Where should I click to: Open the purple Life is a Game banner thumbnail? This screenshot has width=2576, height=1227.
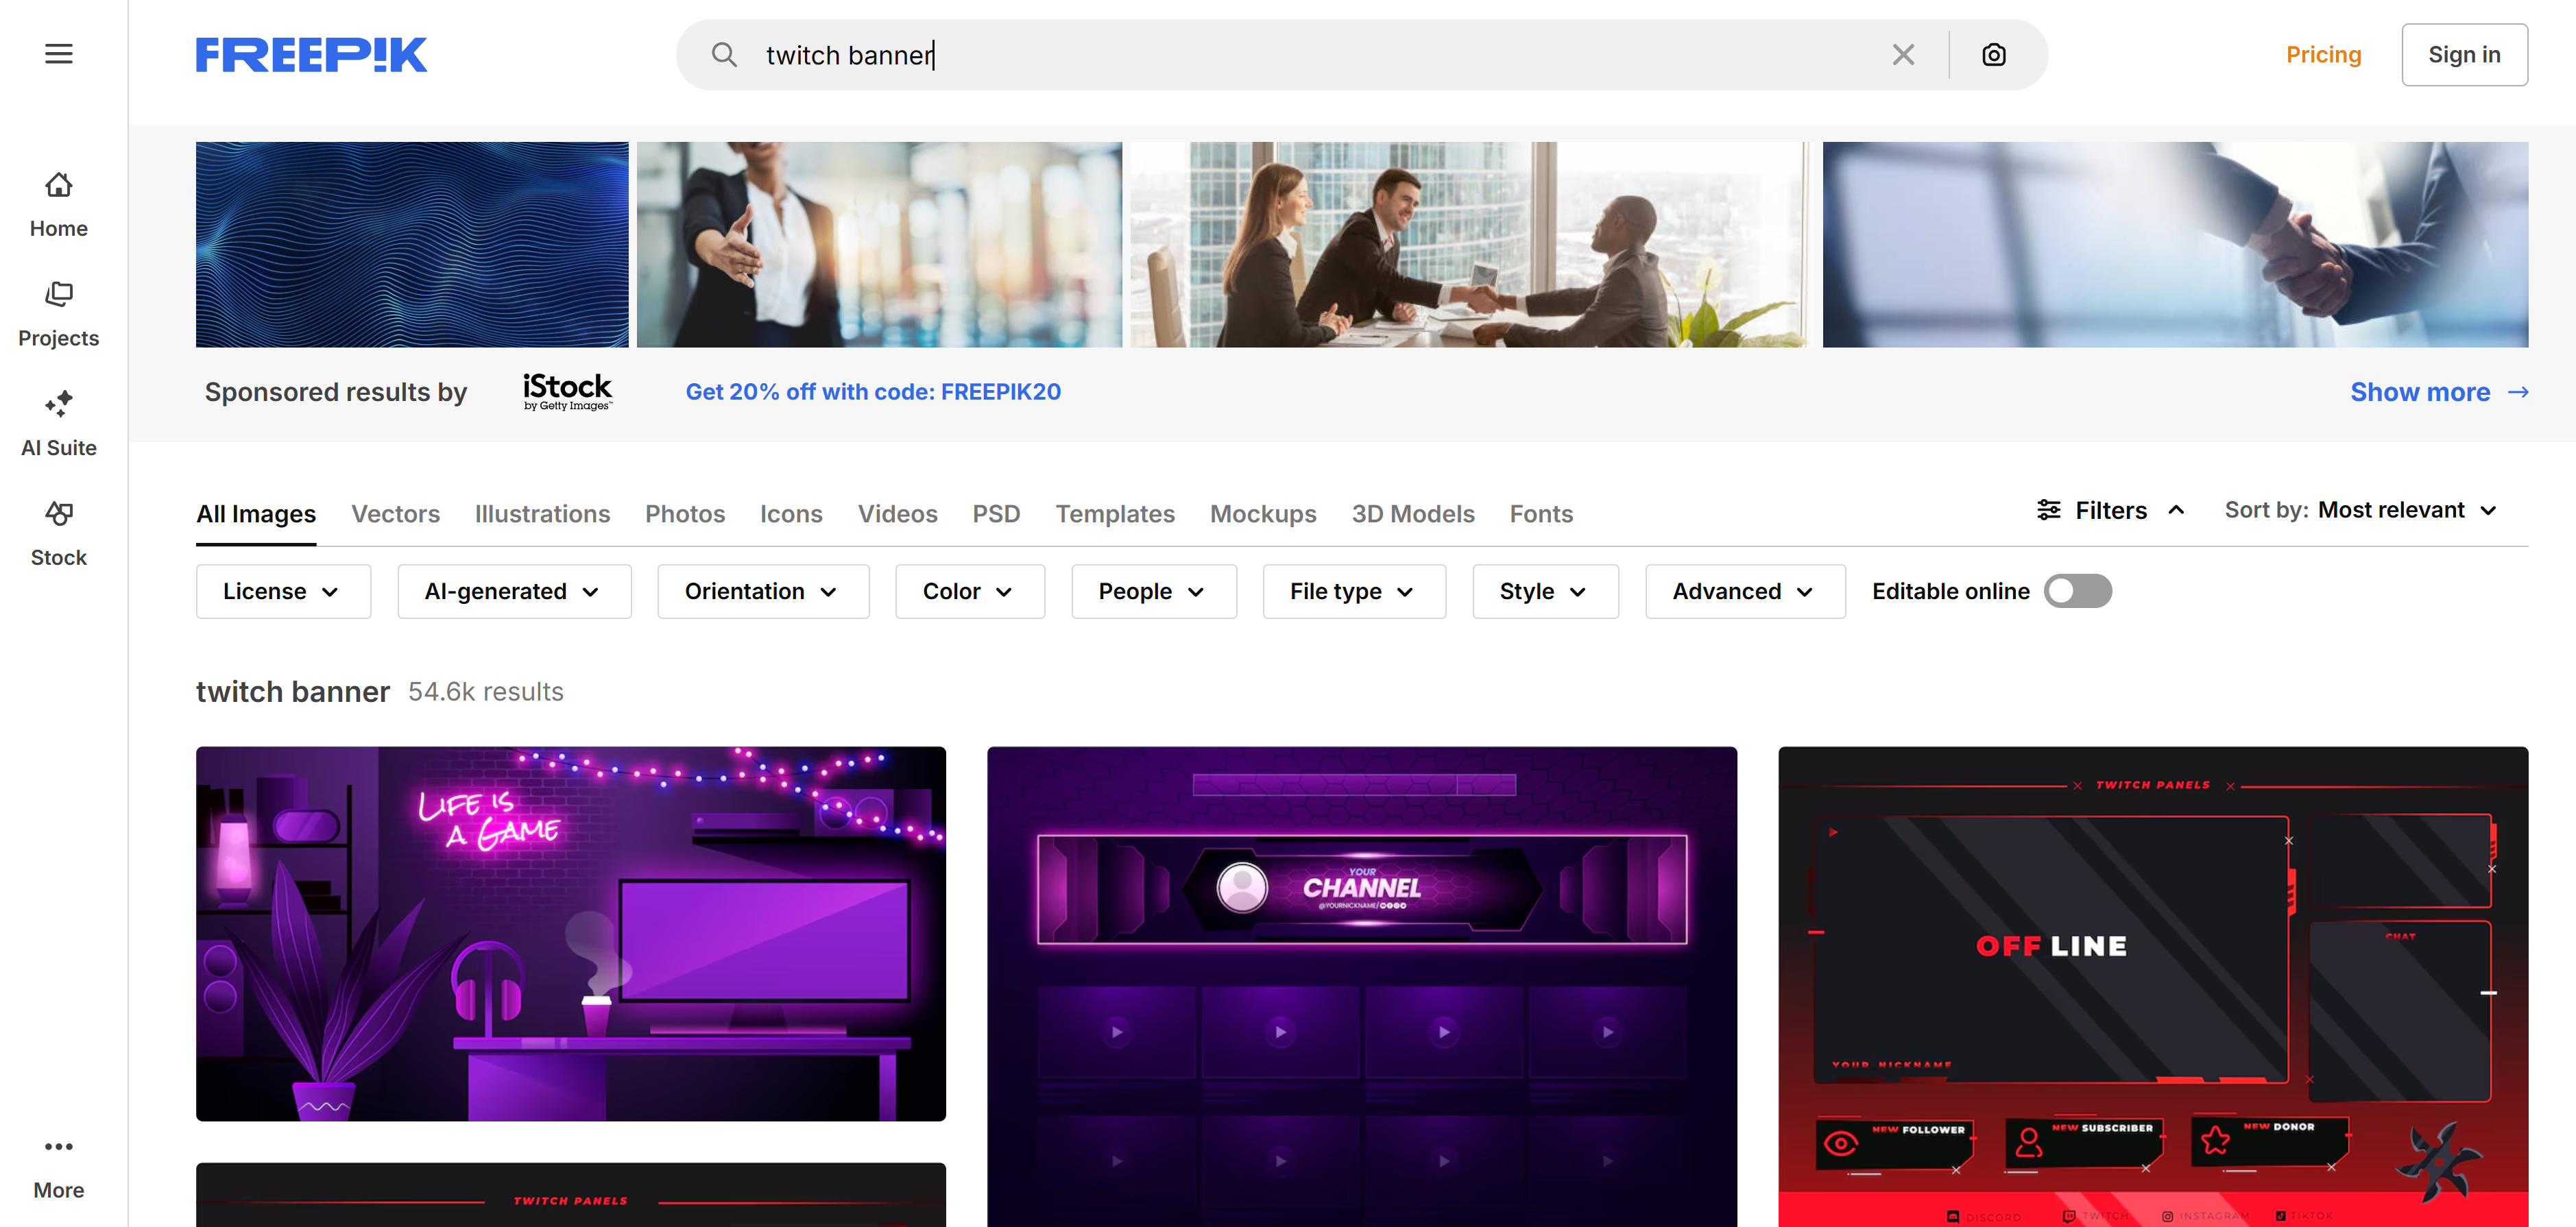click(570, 932)
